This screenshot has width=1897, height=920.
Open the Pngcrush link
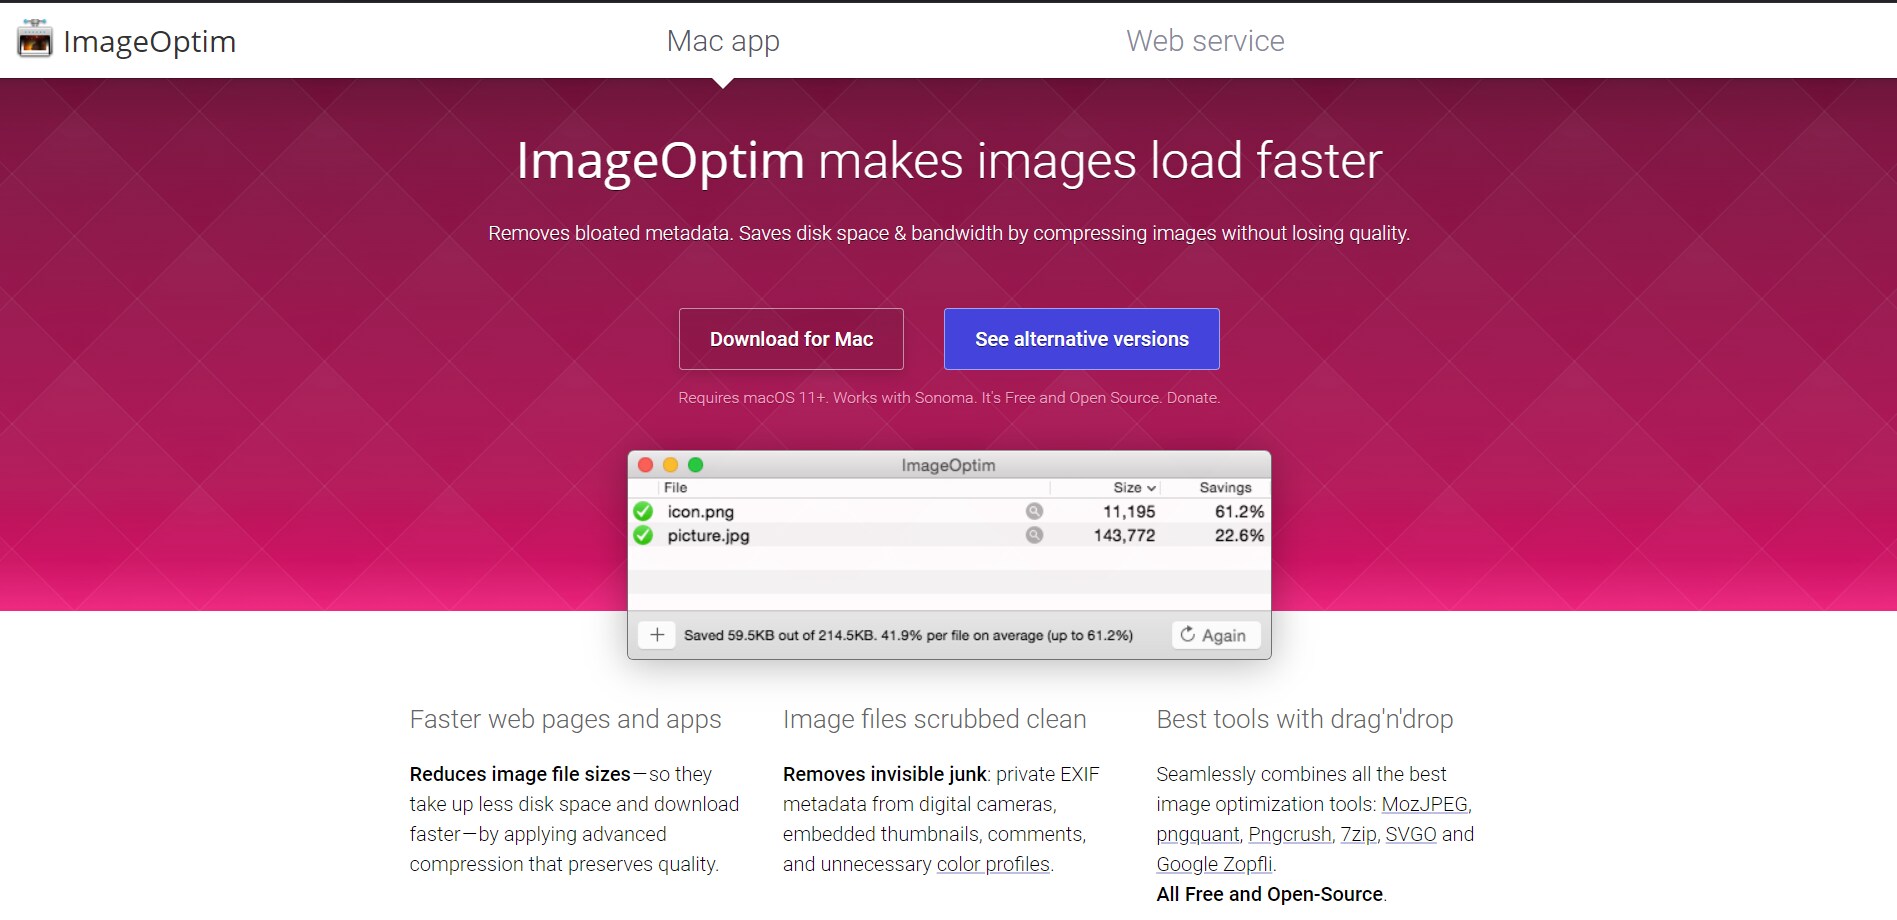pyautogui.click(x=1290, y=834)
